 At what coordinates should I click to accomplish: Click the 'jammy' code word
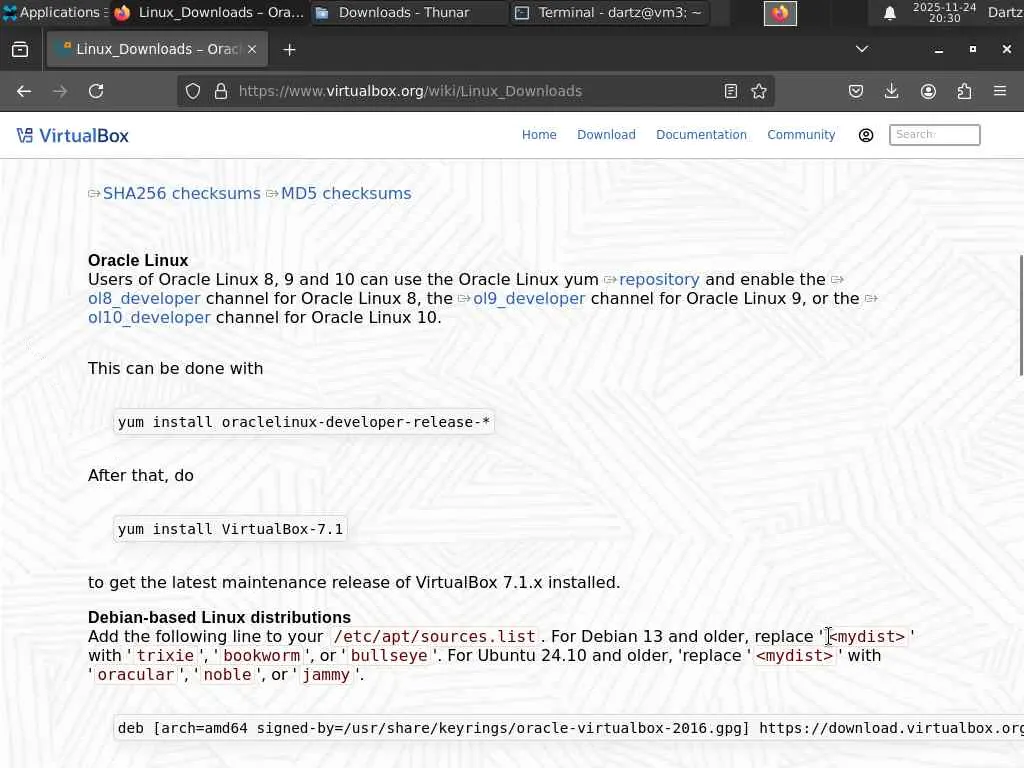tap(326, 675)
